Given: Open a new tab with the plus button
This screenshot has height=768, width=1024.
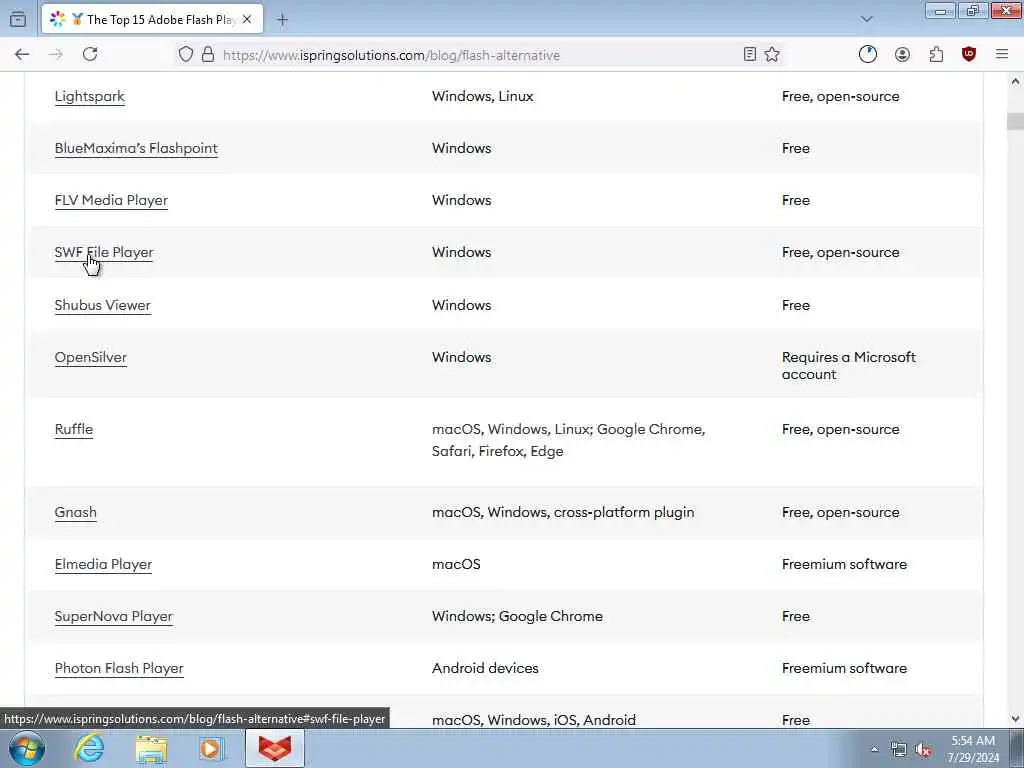Looking at the screenshot, I should tap(282, 20).
